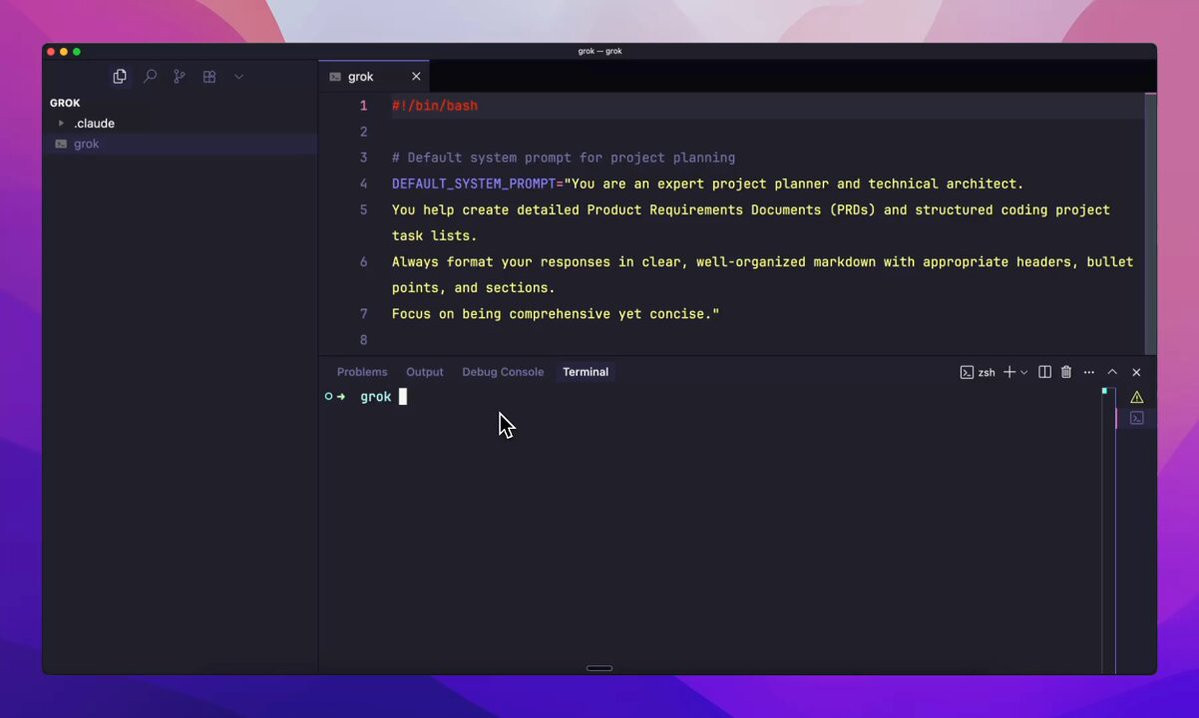The width and height of the screenshot is (1199, 718).
Task: Expand the .claude folder arrow
Action: [x=61, y=123]
